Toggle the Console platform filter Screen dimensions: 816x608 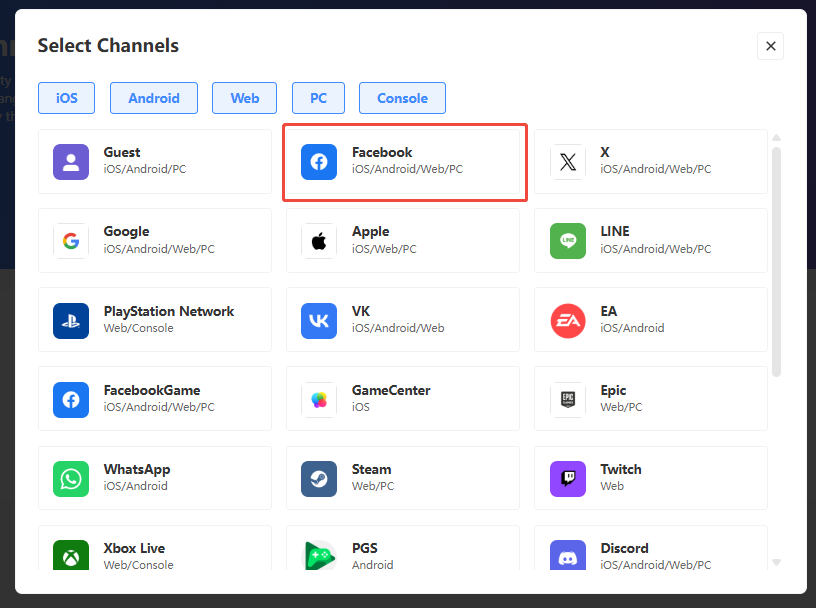pos(402,98)
